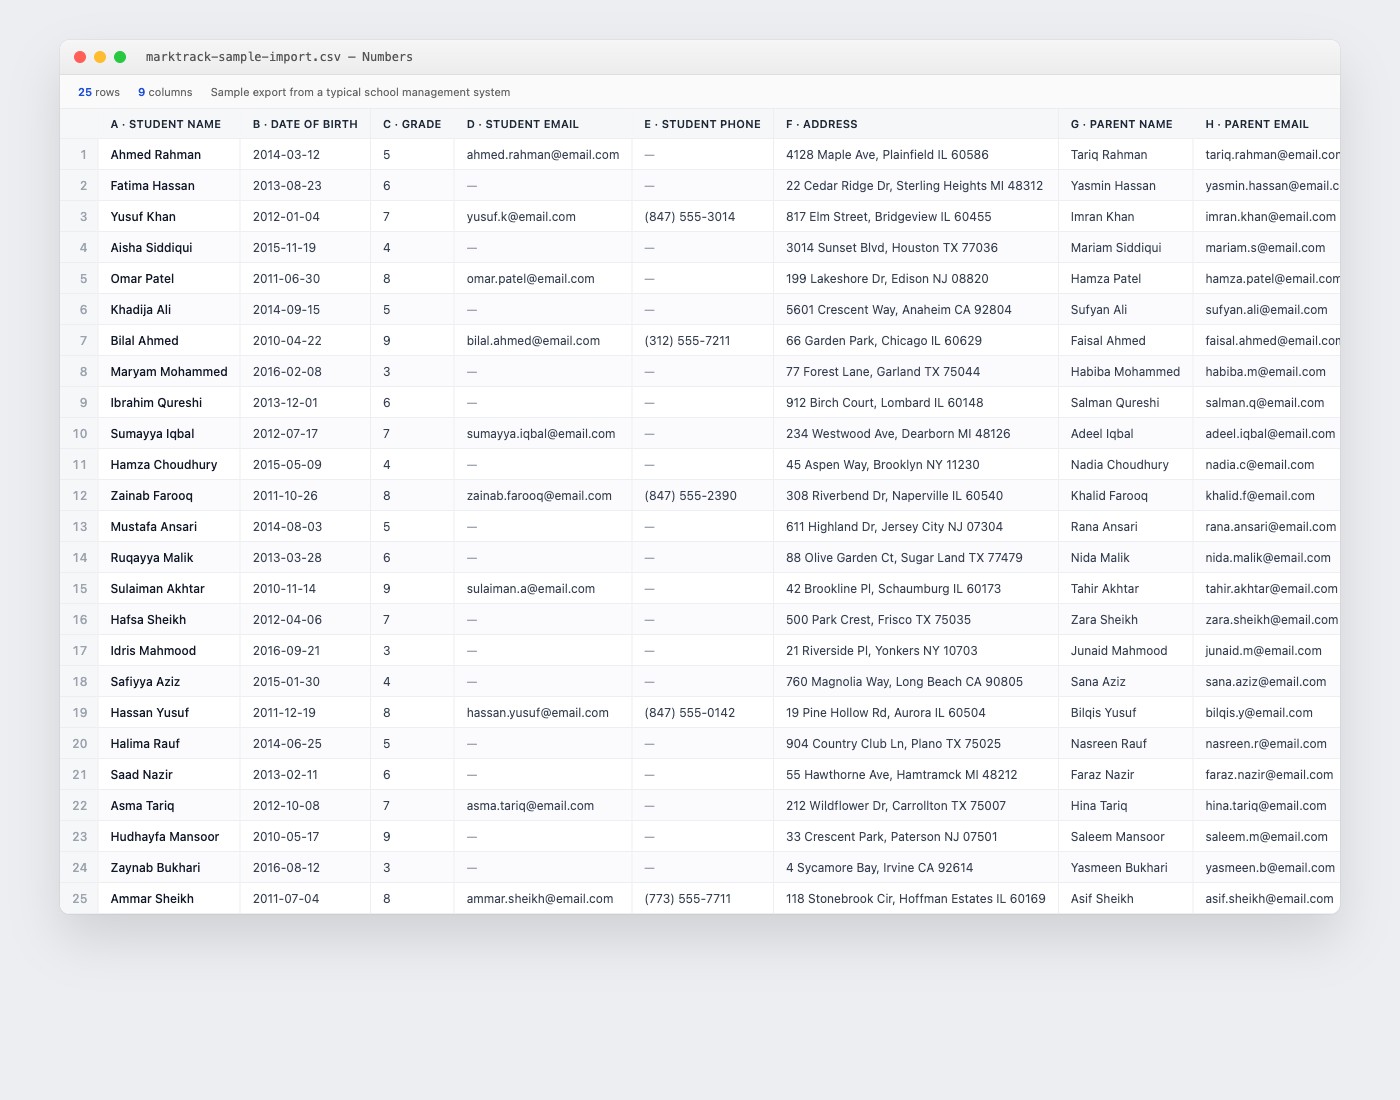Select row number 1

click(80, 155)
